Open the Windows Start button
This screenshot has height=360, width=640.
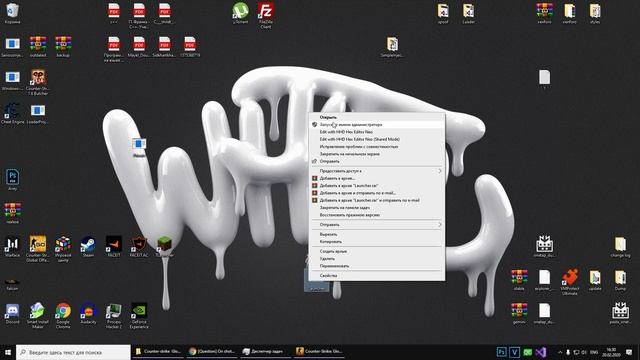click(x=8, y=352)
